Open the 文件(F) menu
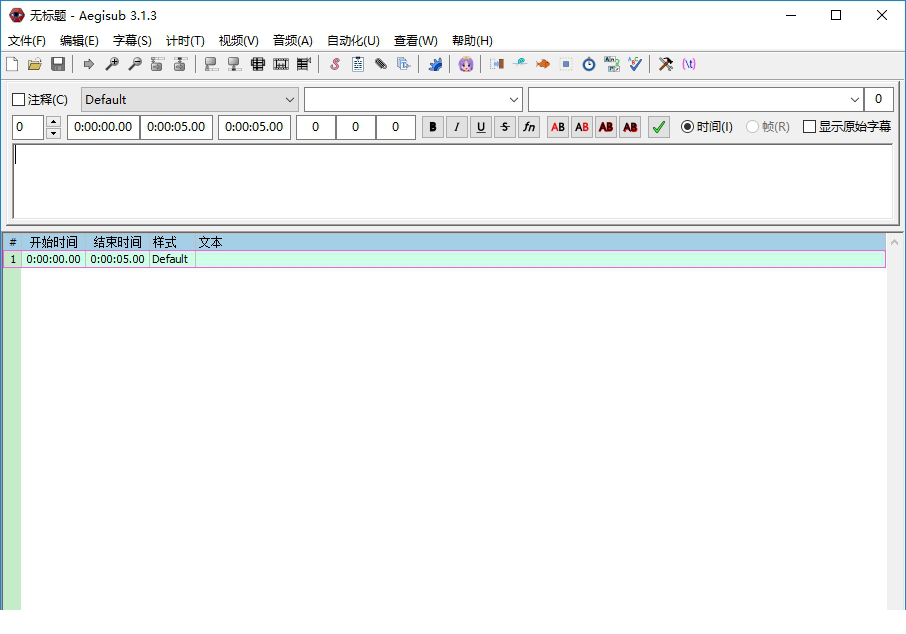906x634 pixels. coord(27,40)
